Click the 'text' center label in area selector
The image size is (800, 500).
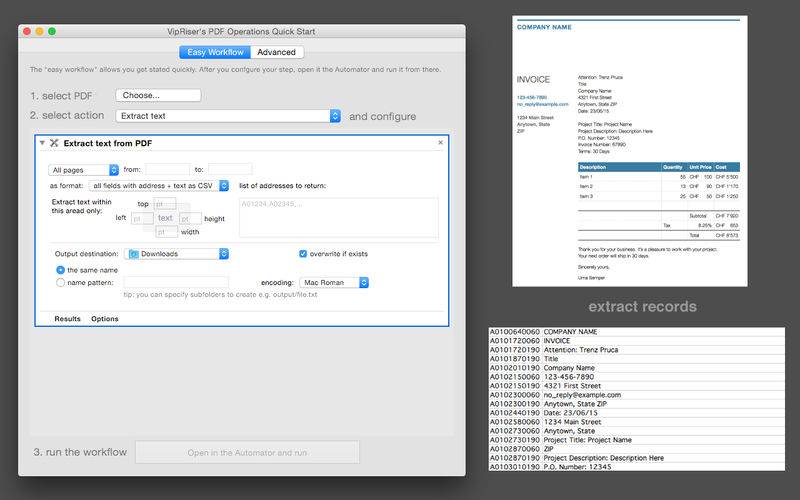[165, 218]
